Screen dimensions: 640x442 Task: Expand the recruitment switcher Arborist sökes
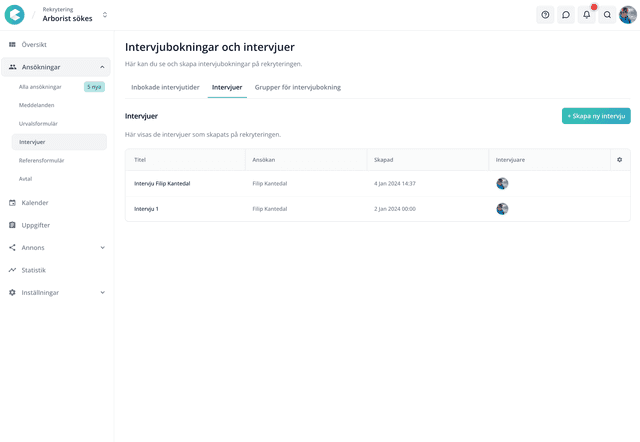tap(105, 15)
